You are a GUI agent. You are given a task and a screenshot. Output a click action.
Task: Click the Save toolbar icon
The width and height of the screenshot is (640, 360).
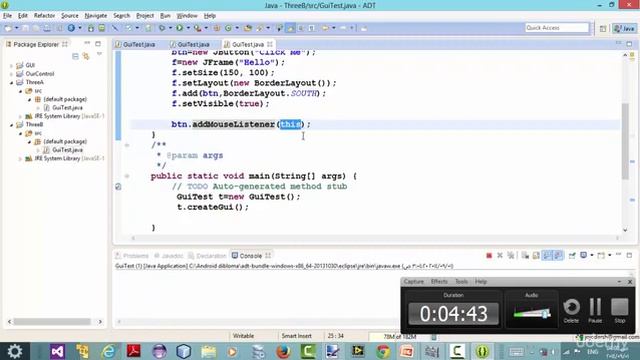[x=26, y=28]
